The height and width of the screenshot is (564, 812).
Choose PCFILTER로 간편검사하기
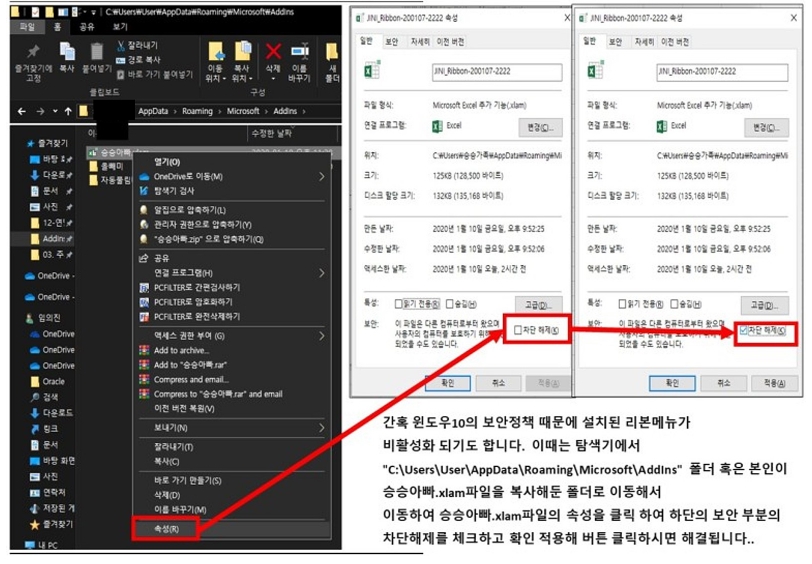click(x=232, y=287)
